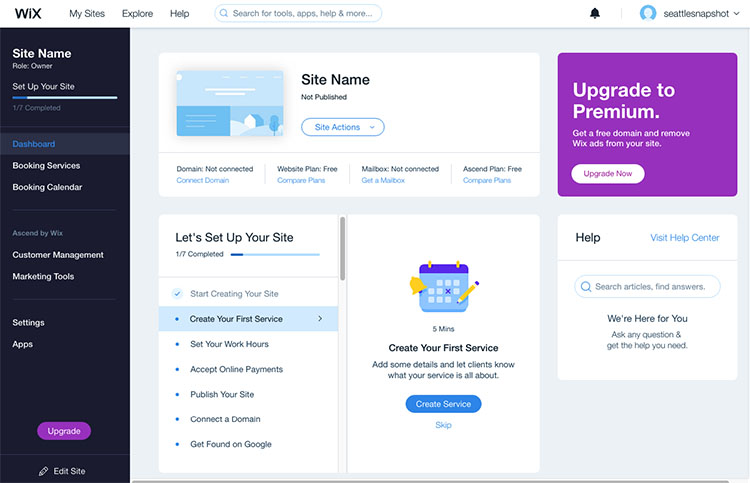Open the Site Actions dropdown
750x483 pixels.
(x=342, y=127)
